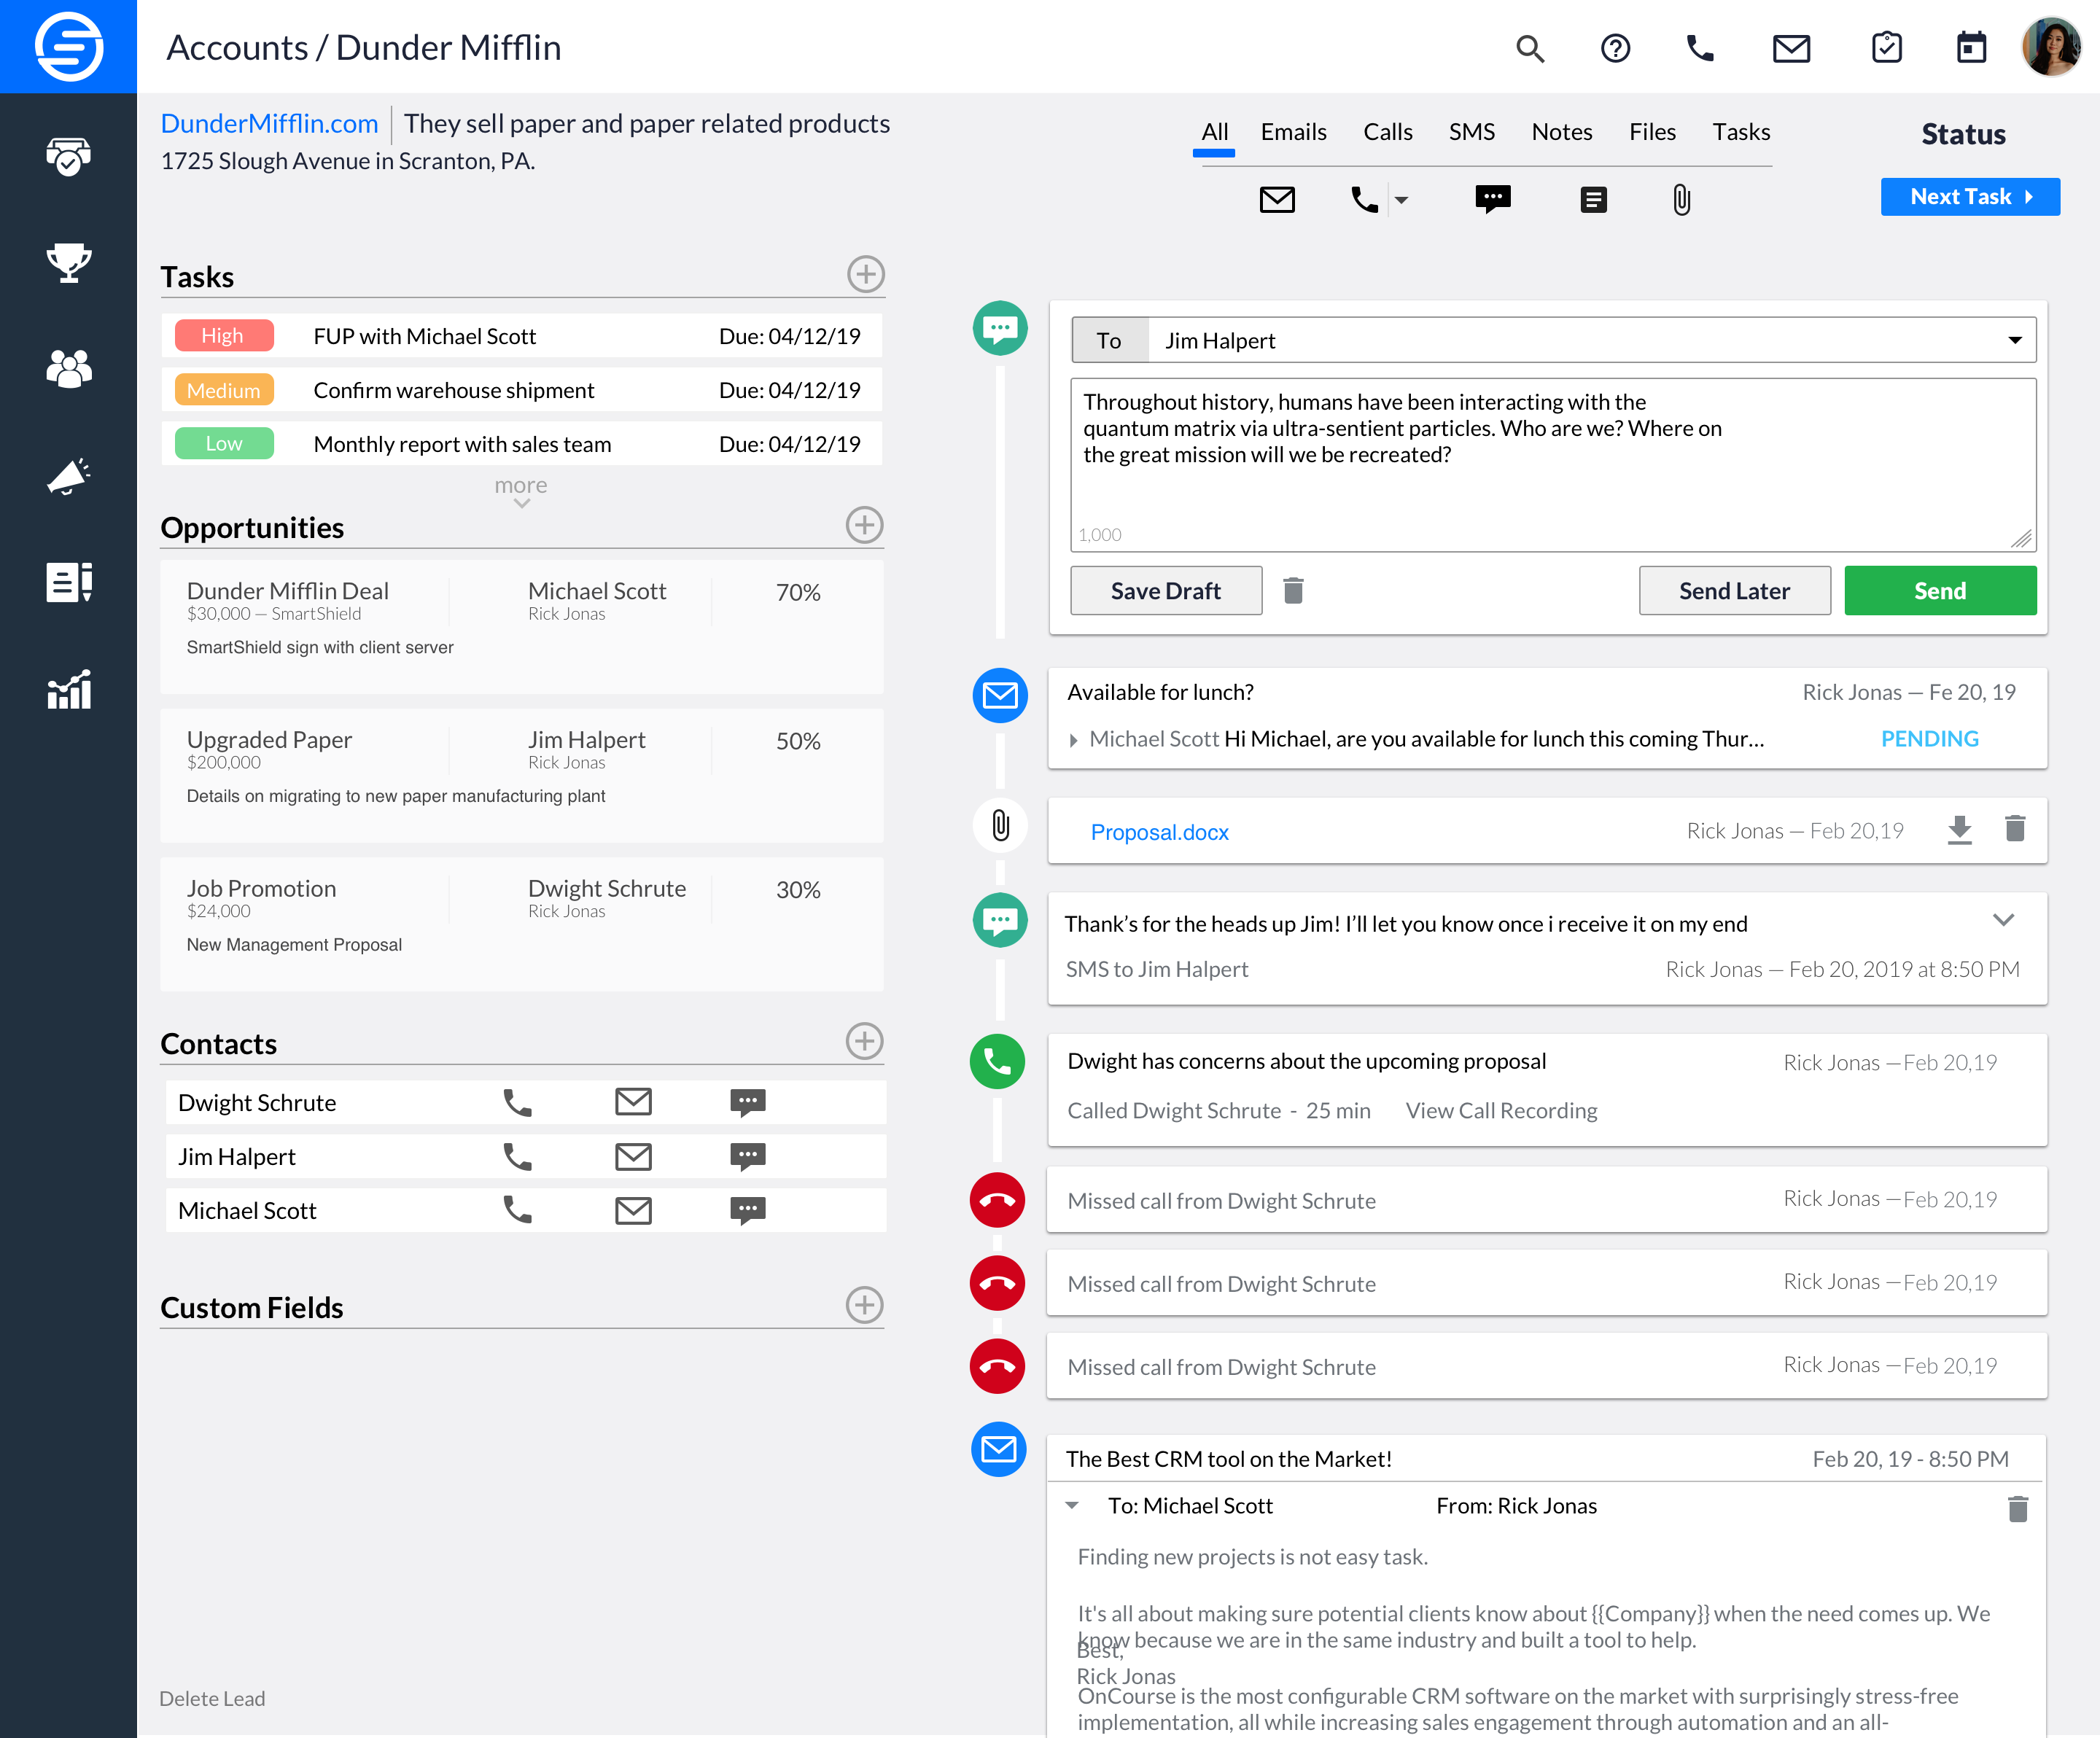Click the High priority badge
Screen dimensions: 2100x1738
click(223, 336)
